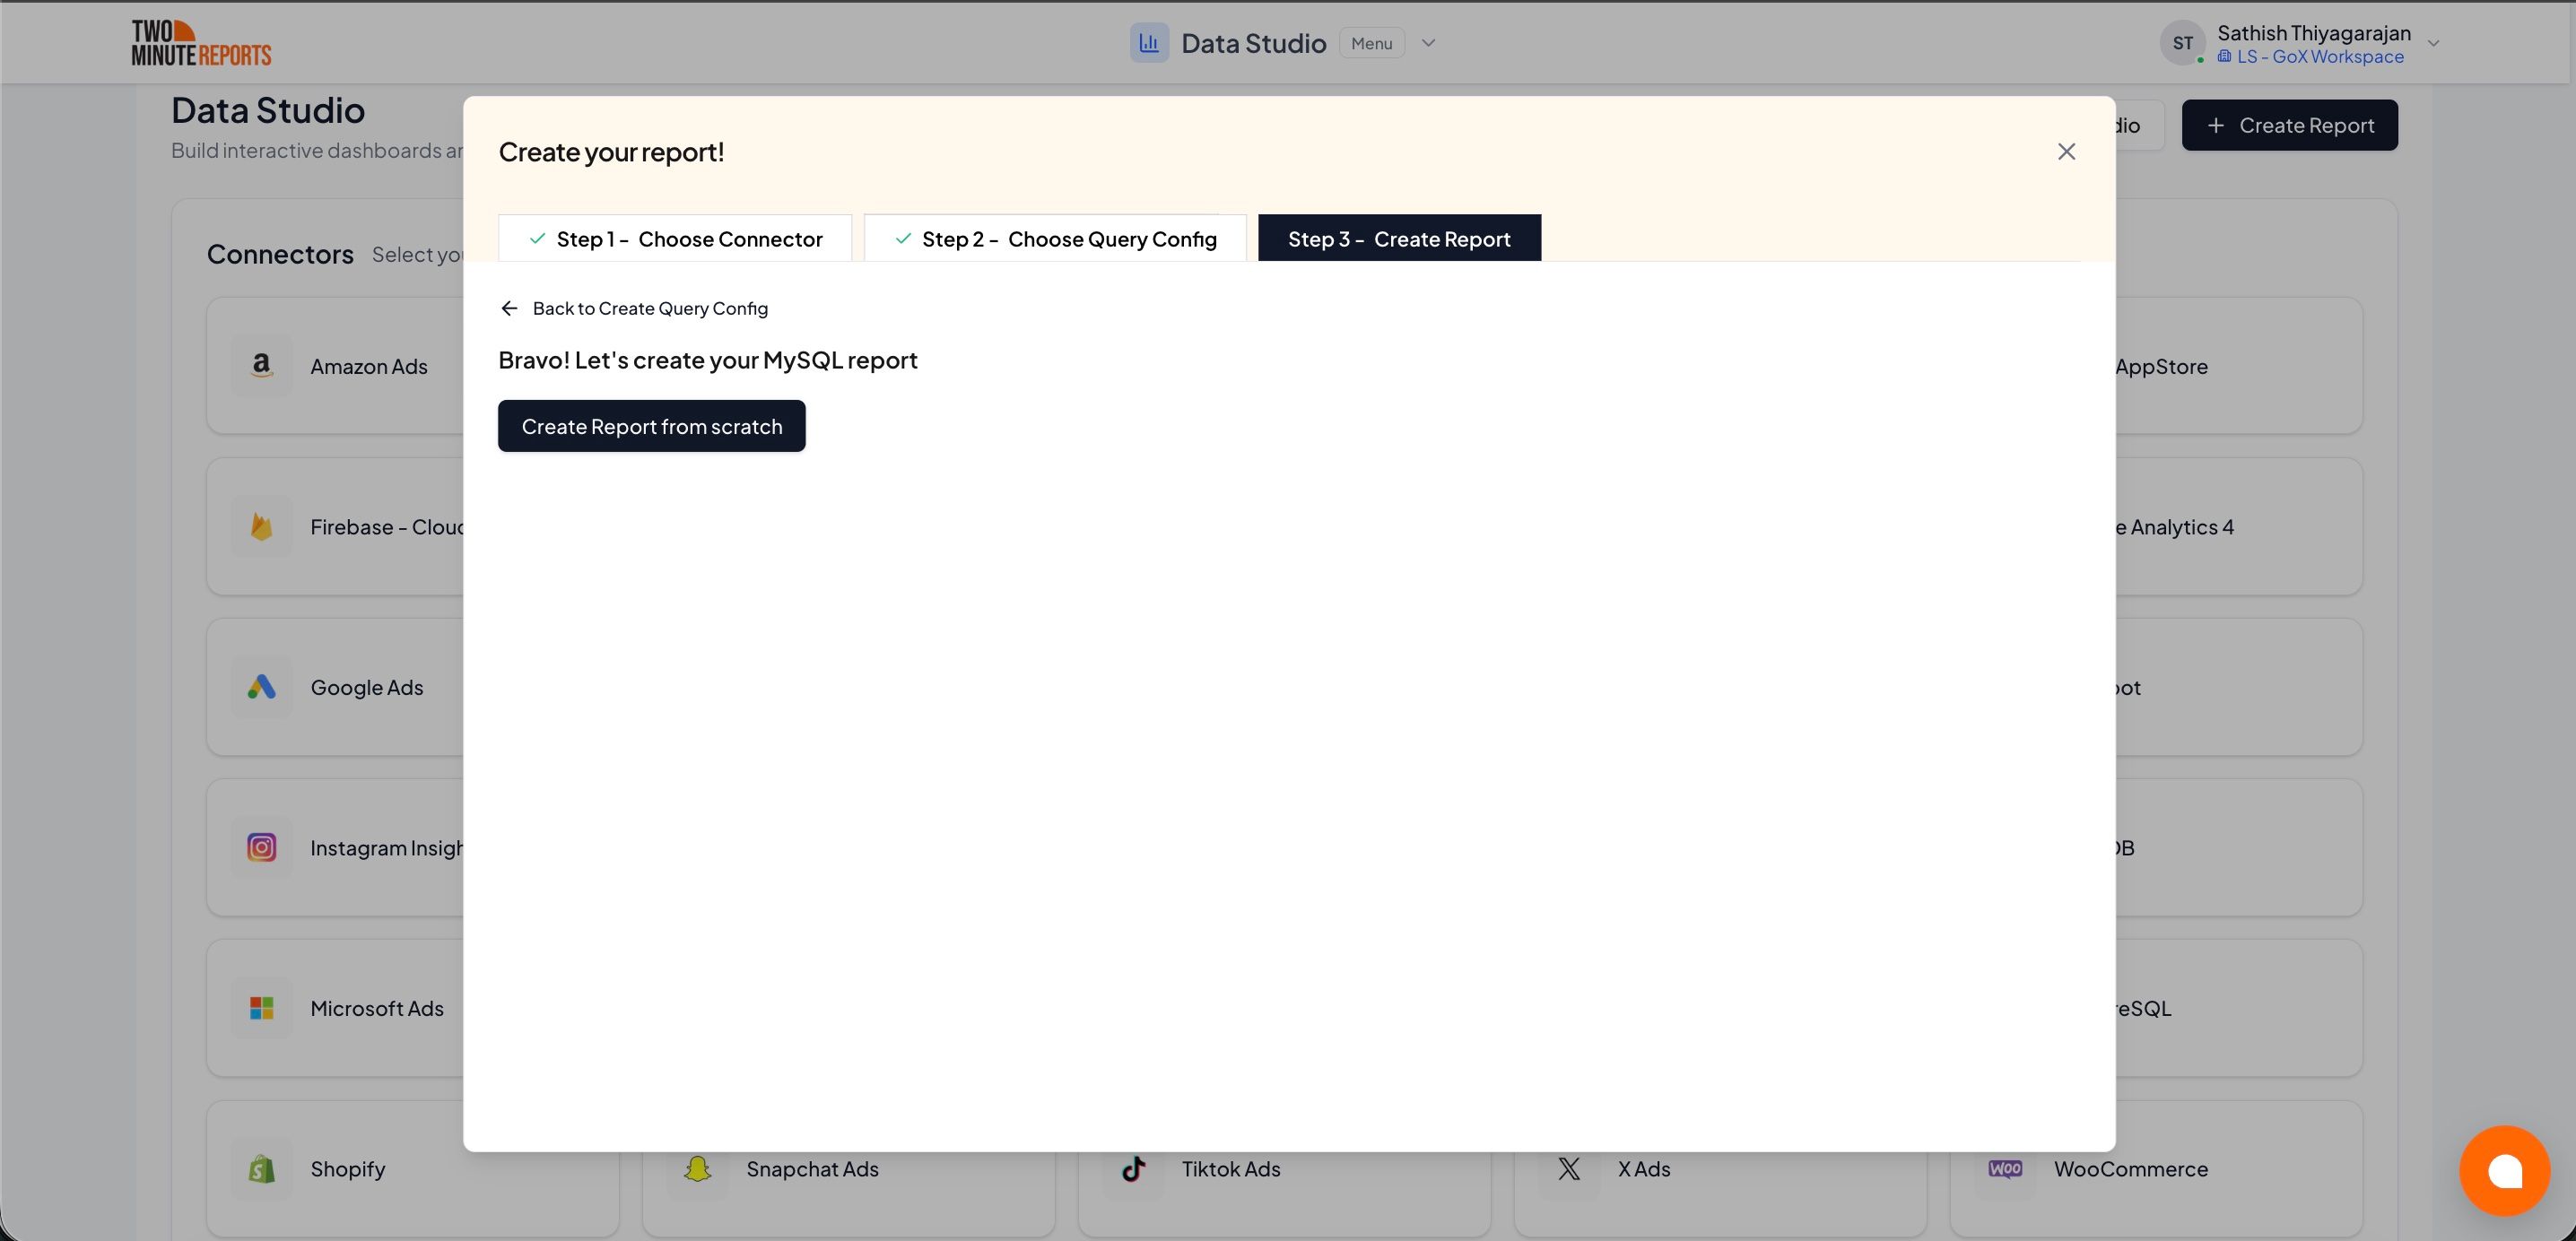The width and height of the screenshot is (2576, 1241).
Task: Click the Instagram Insights connector icon
Action: point(261,847)
